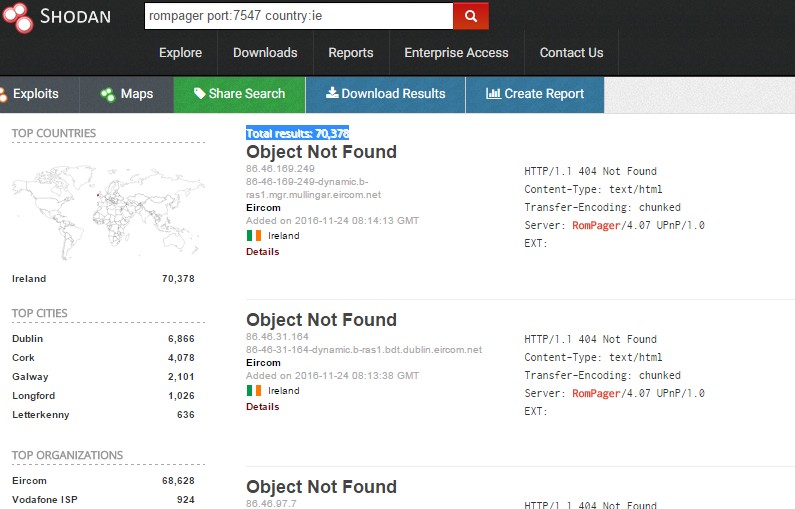Image resolution: width=795 pixels, height=509 pixels.
Task: Click the Download Results arrow icon
Action: 332,93
